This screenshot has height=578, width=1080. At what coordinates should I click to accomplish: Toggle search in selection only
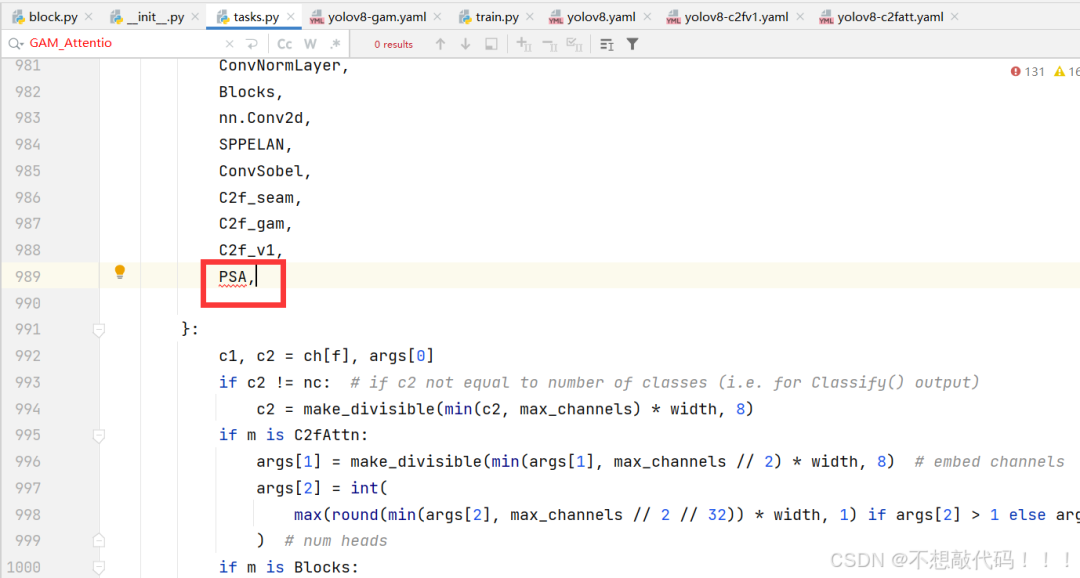tap(491, 44)
